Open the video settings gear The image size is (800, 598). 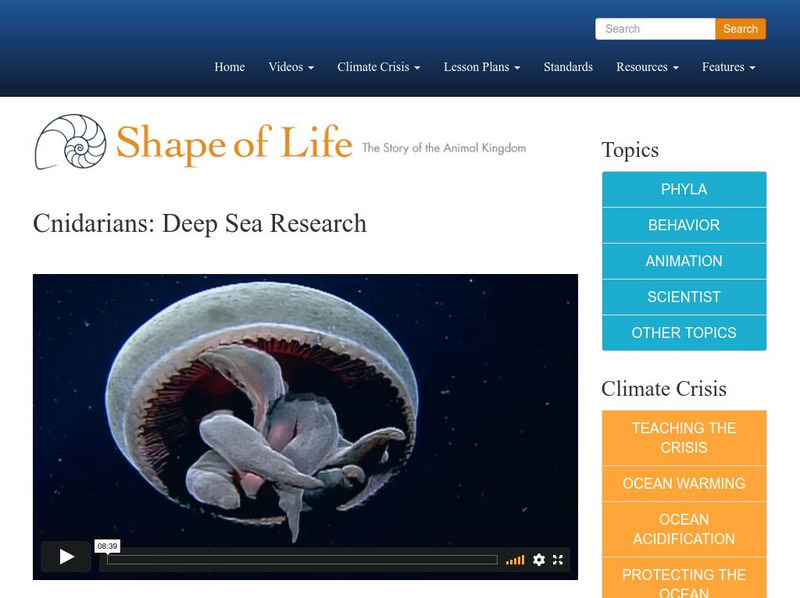(539, 560)
